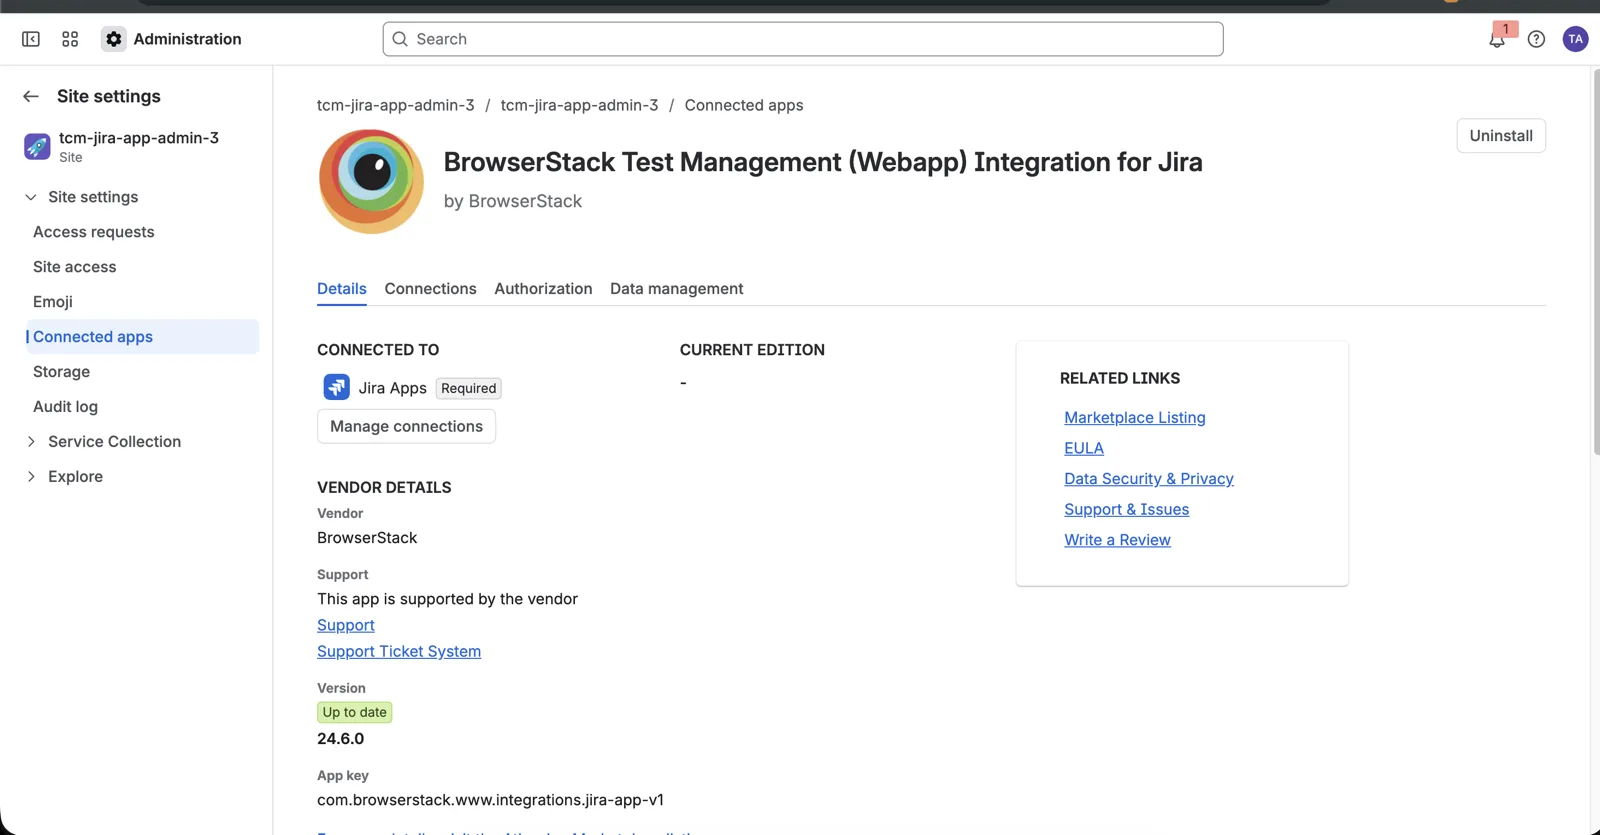Click the BrowserStack app logo
This screenshot has width=1600, height=835.
click(x=371, y=181)
